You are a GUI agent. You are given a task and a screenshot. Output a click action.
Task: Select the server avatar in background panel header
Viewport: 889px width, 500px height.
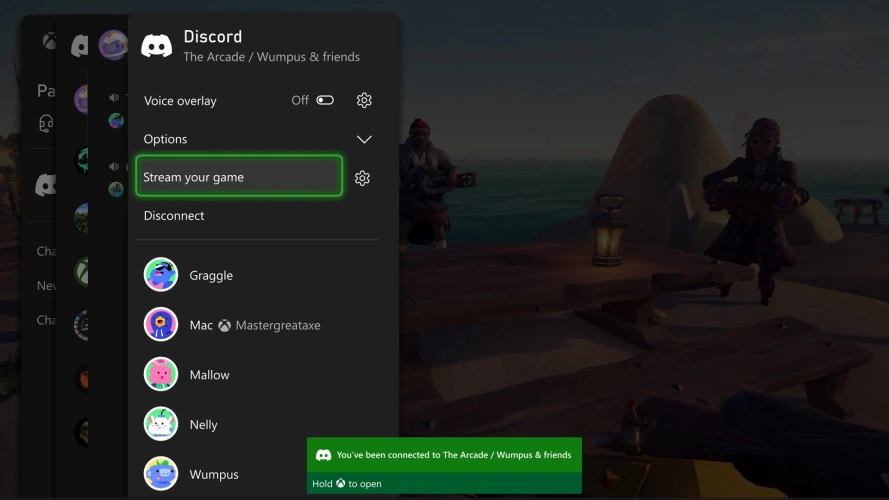click(x=113, y=44)
